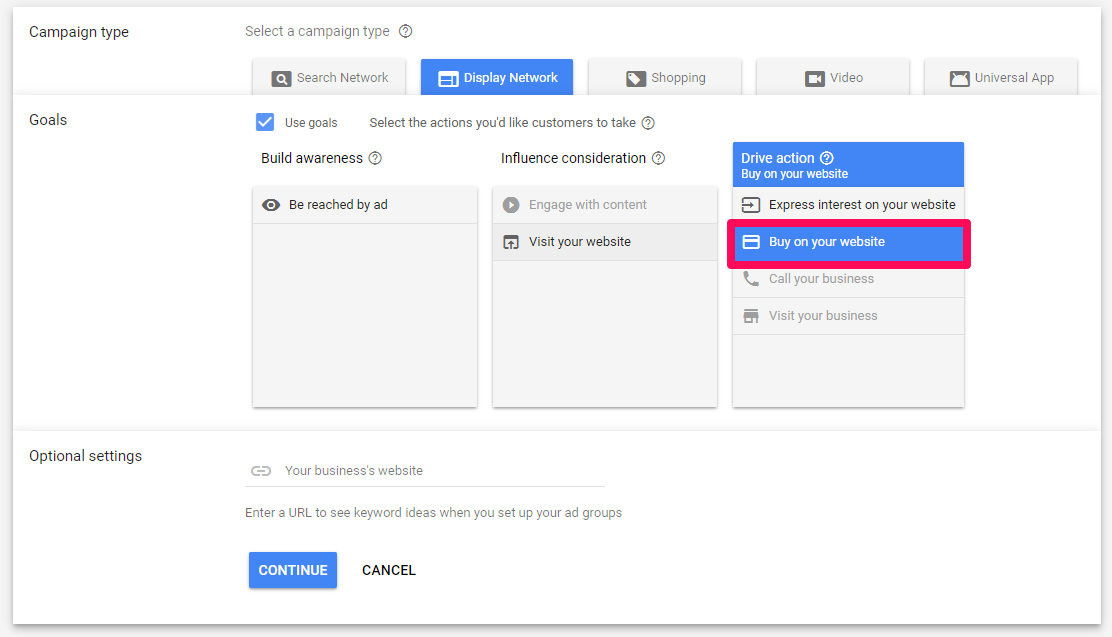This screenshot has width=1112, height=637.
Task: Click the Influence consideration heading
Action: pyautogui.click(x=573, y=158)
